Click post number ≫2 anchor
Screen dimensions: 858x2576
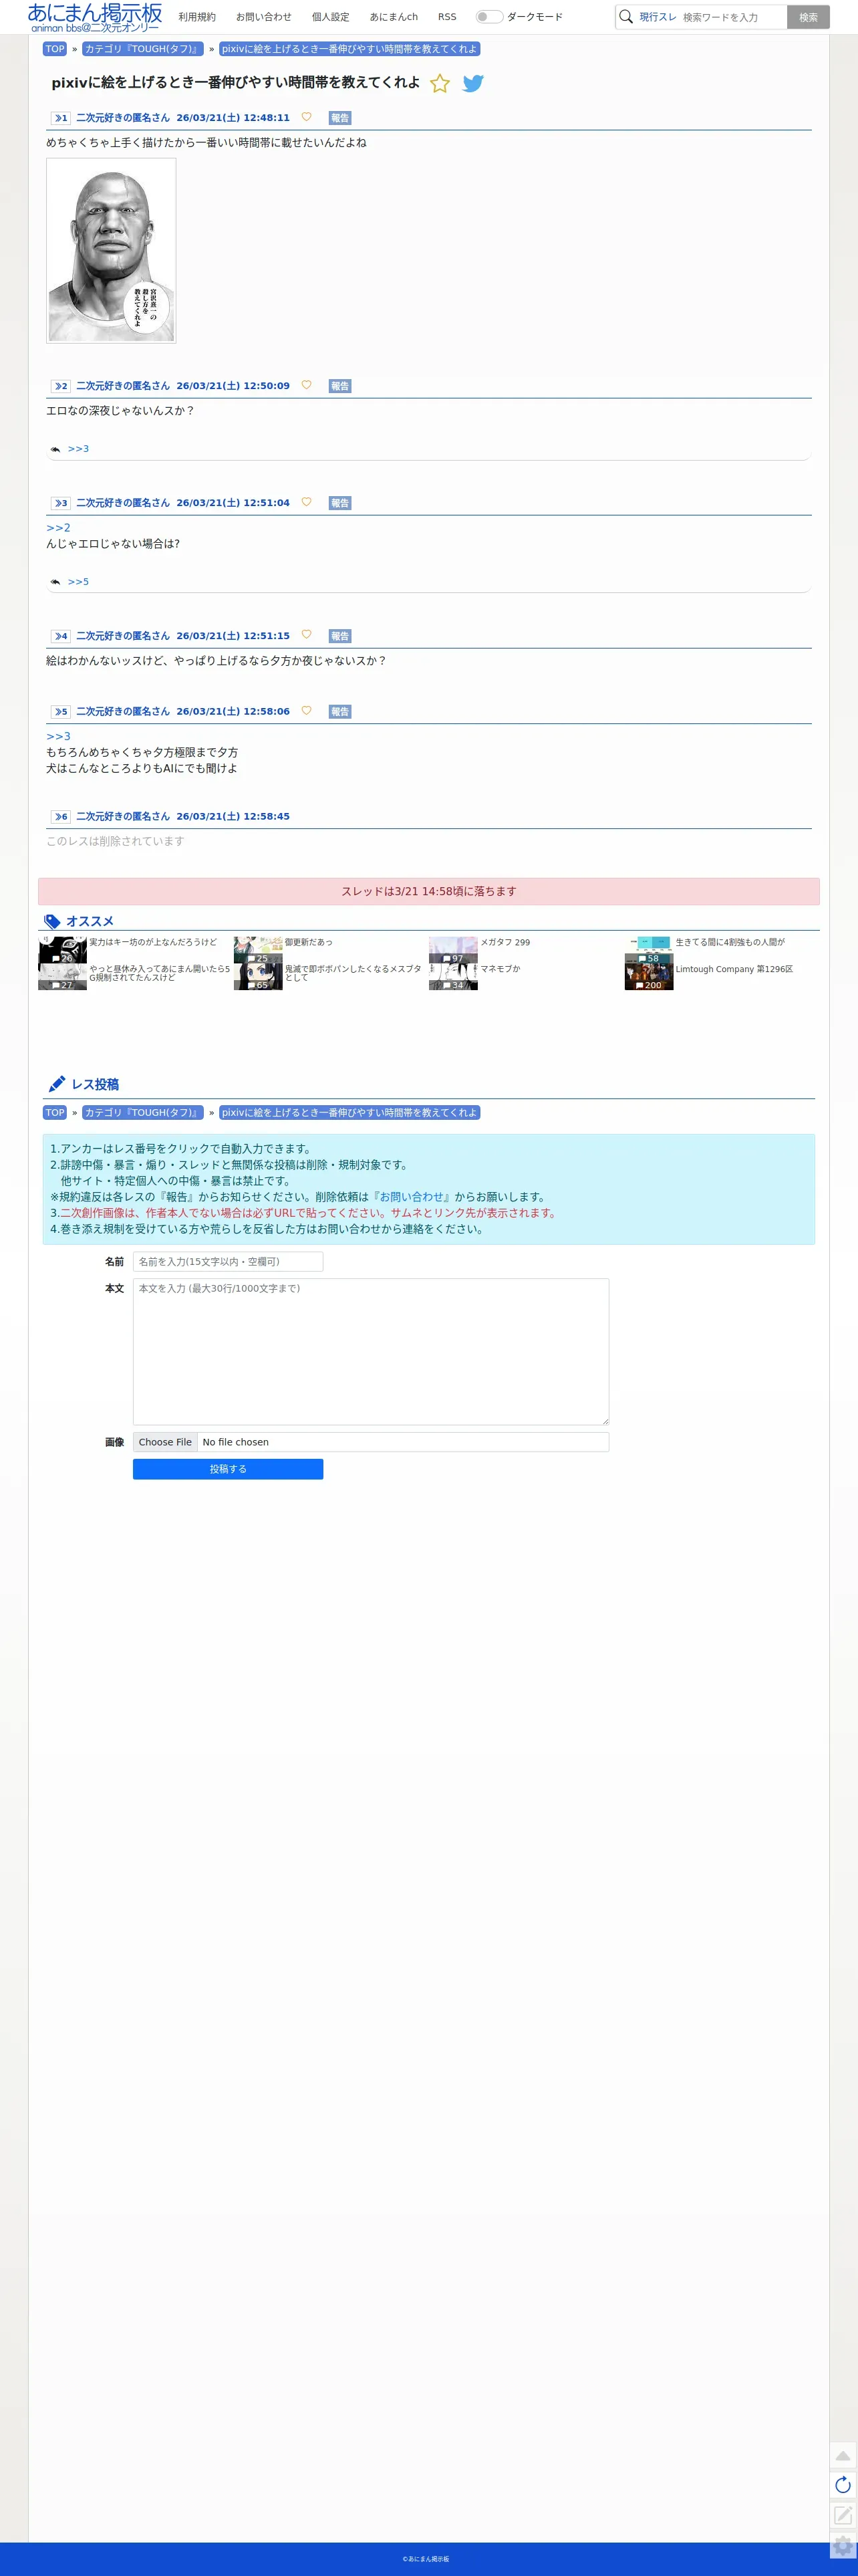pos(61,386)
